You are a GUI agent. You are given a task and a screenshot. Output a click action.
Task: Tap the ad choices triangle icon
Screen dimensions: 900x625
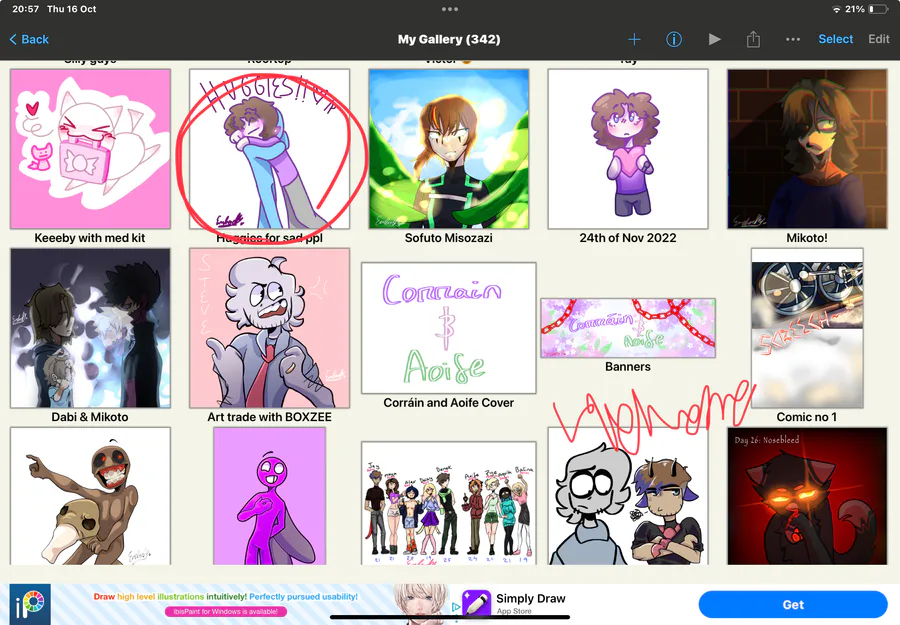pyautogui.click(x=456, y=606)
